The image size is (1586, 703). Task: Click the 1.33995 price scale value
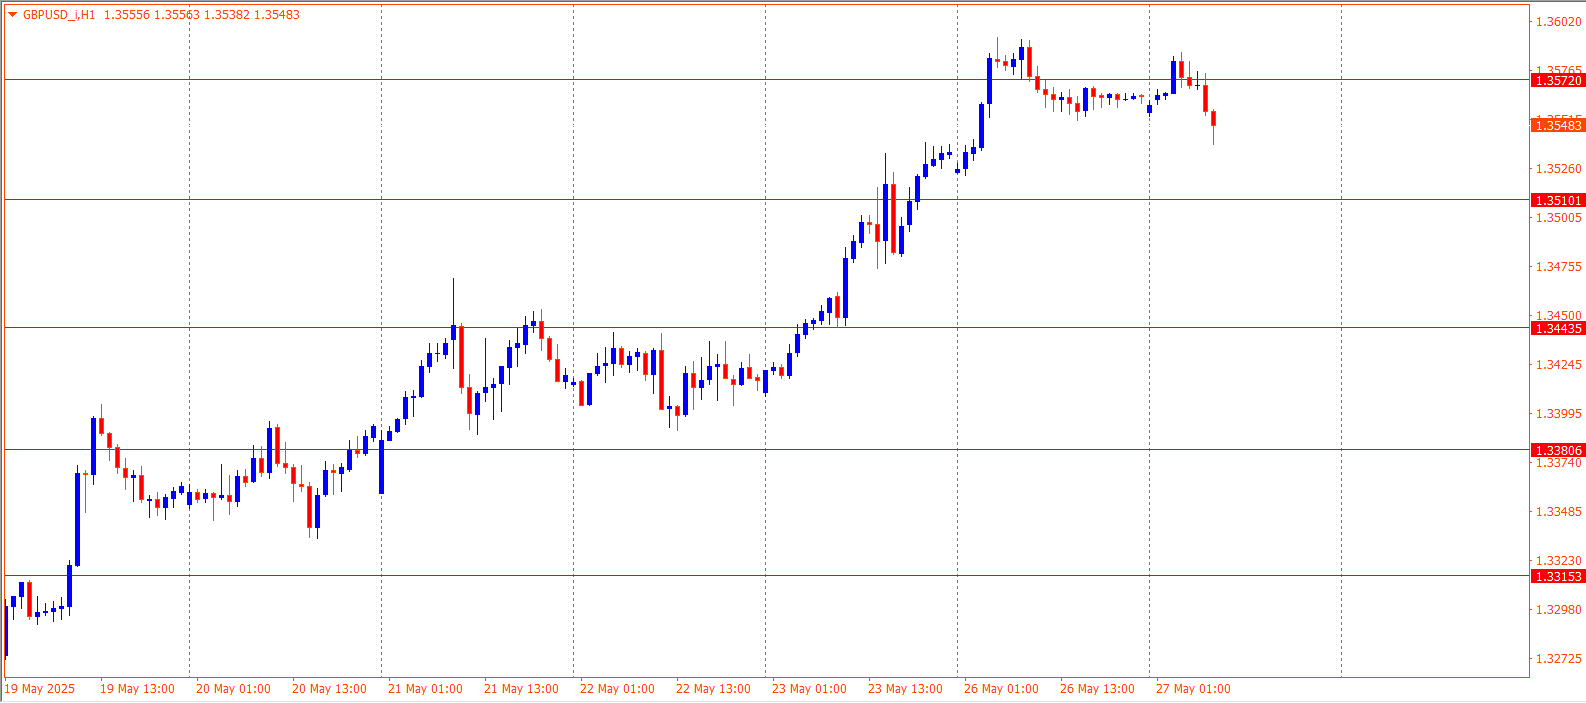(1559, 414)
